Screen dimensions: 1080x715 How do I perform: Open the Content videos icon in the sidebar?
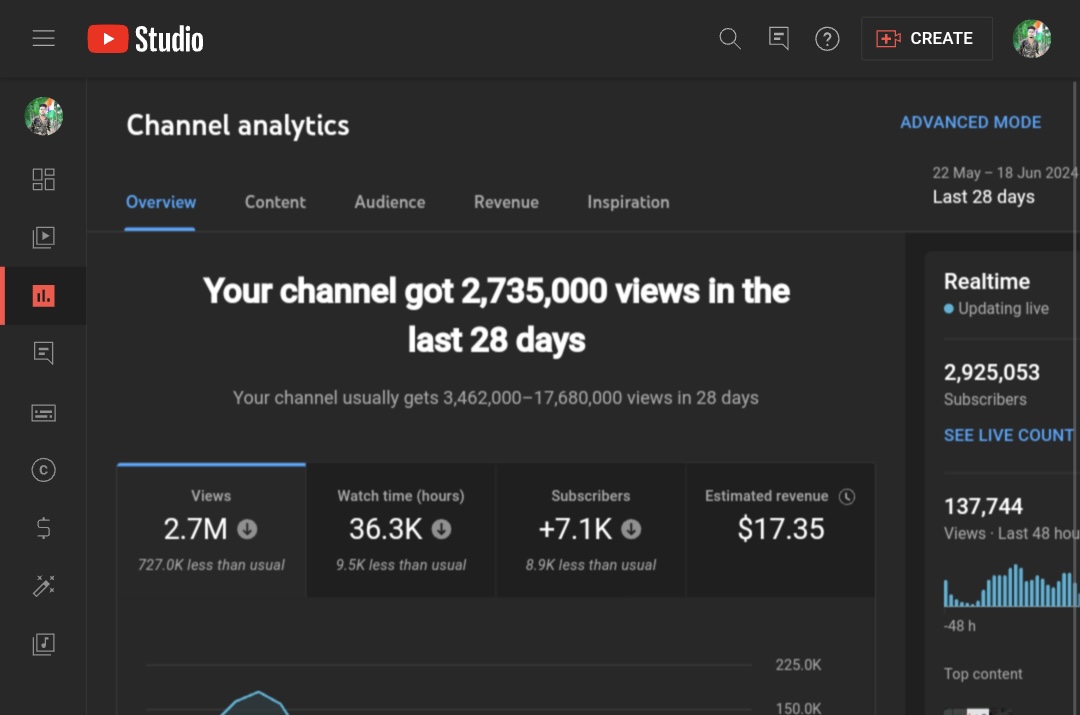[43, 237]
